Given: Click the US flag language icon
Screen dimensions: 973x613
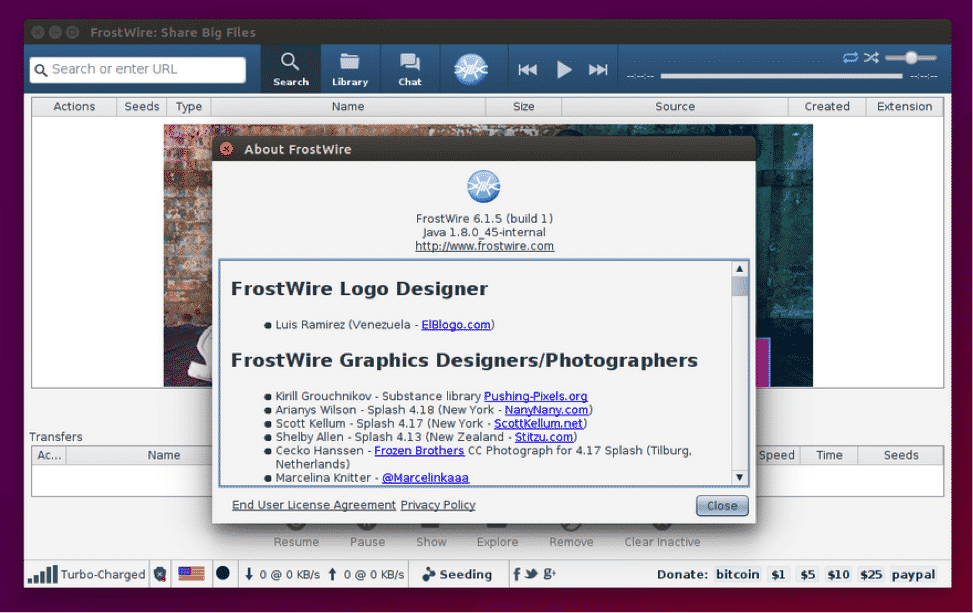Looking at the screenshot, I should (x=191, y=574).
